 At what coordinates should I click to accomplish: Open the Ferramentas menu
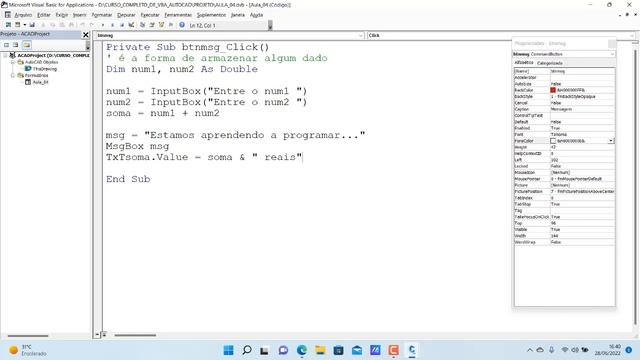click(x=178, y=15)
